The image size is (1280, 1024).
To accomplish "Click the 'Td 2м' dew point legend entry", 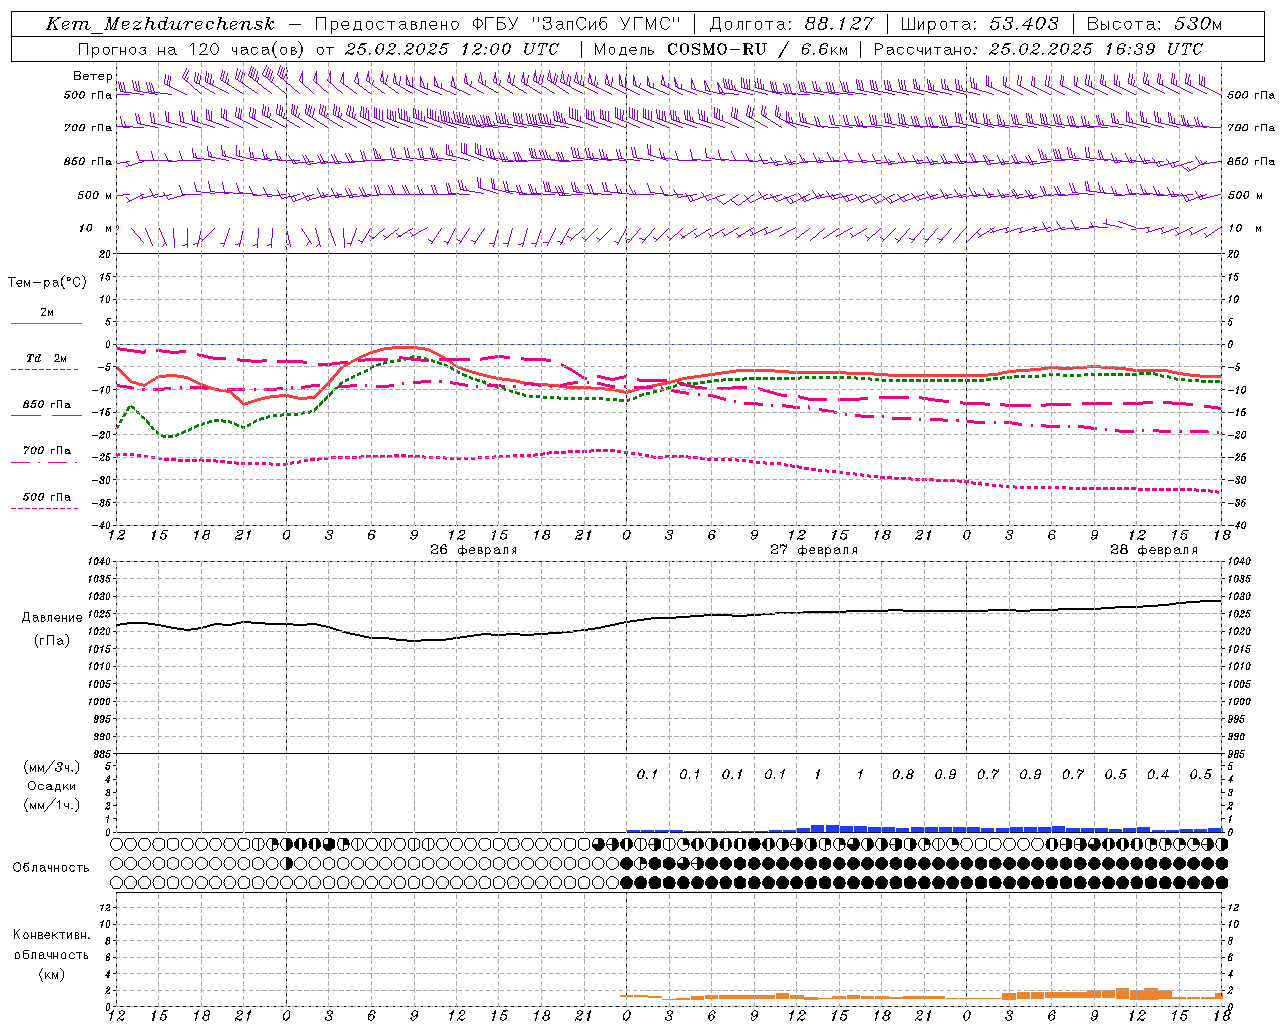I will click(x=46, y=358).
